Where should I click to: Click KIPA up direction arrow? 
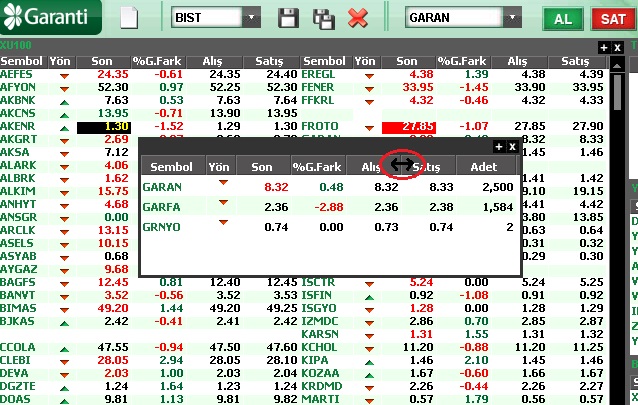(x=369, y=363)
